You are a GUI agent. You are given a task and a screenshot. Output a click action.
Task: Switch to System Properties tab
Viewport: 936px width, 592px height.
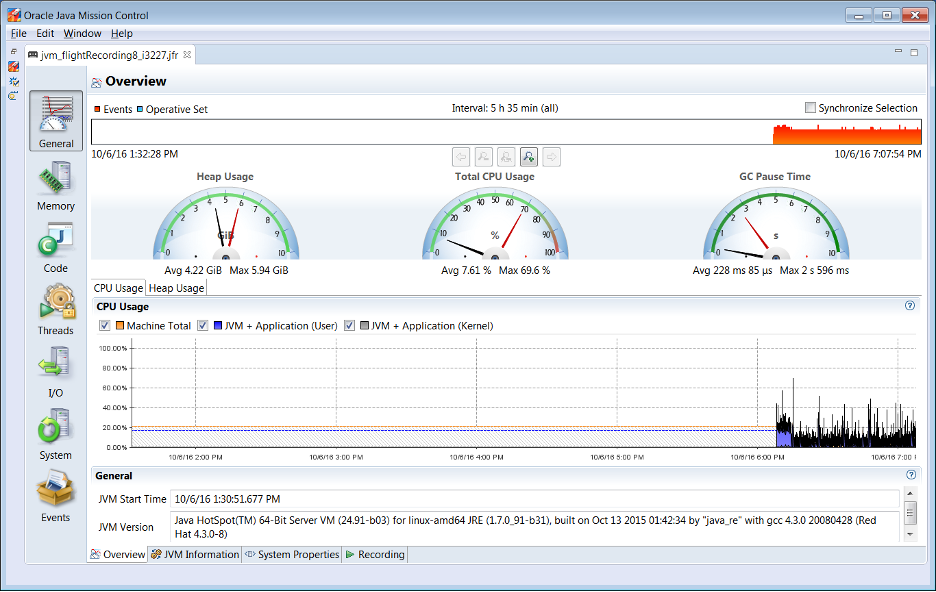(x=292, y=554)
